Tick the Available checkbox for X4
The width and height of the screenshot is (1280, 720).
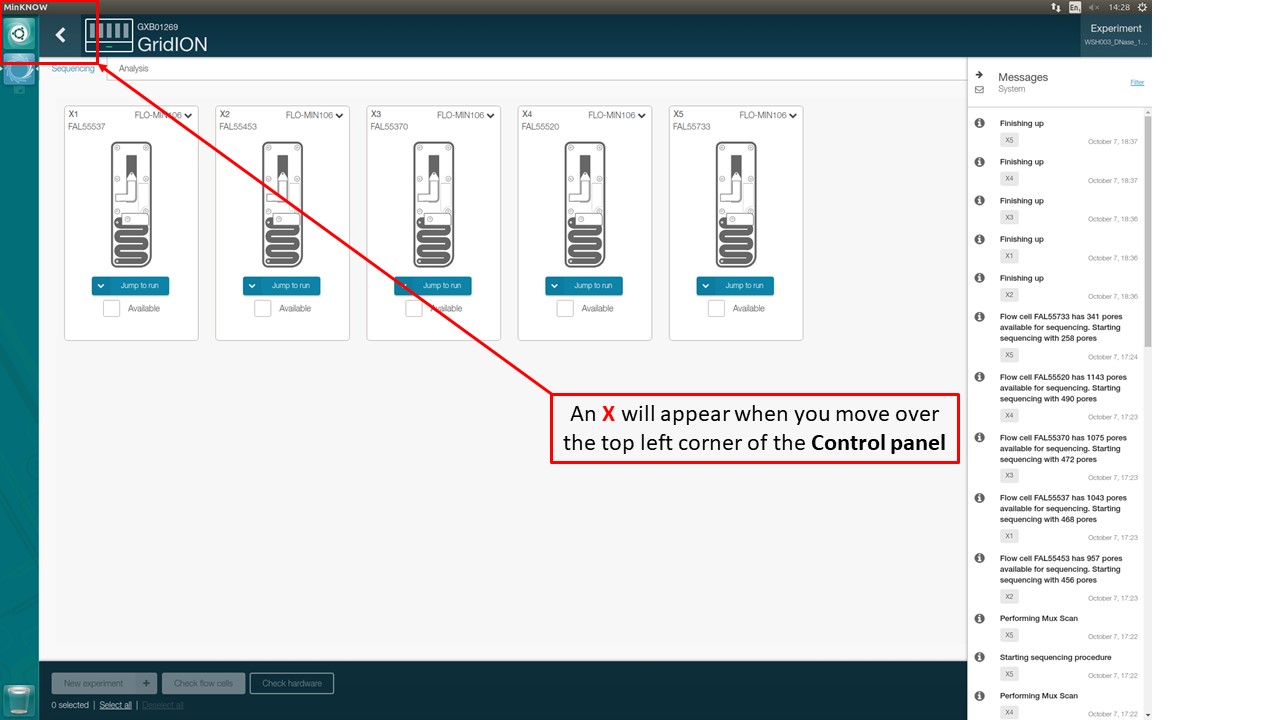565,308
